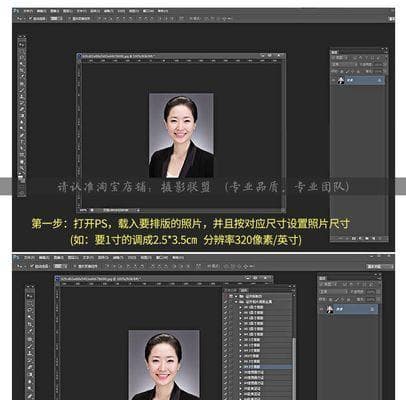Select the Move tool in the lower Photoshop toolbar
Viewport: 406px width, 400px height.
point(30,296)
